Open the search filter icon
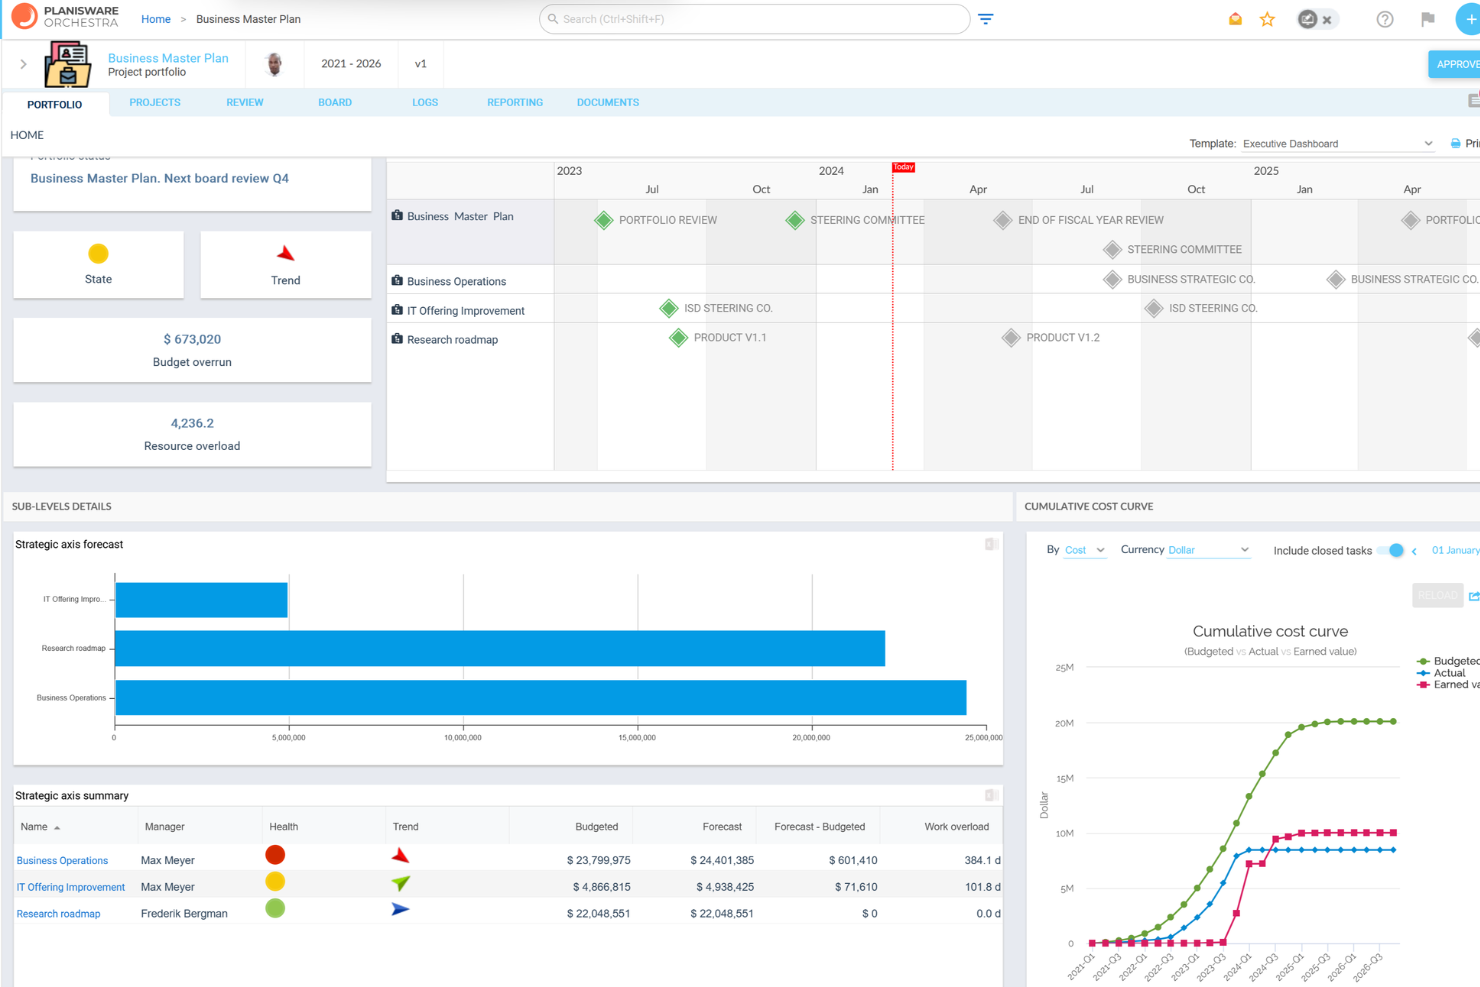The width and height of the screenshot is (1480, 987). click(x=986, y=19)
